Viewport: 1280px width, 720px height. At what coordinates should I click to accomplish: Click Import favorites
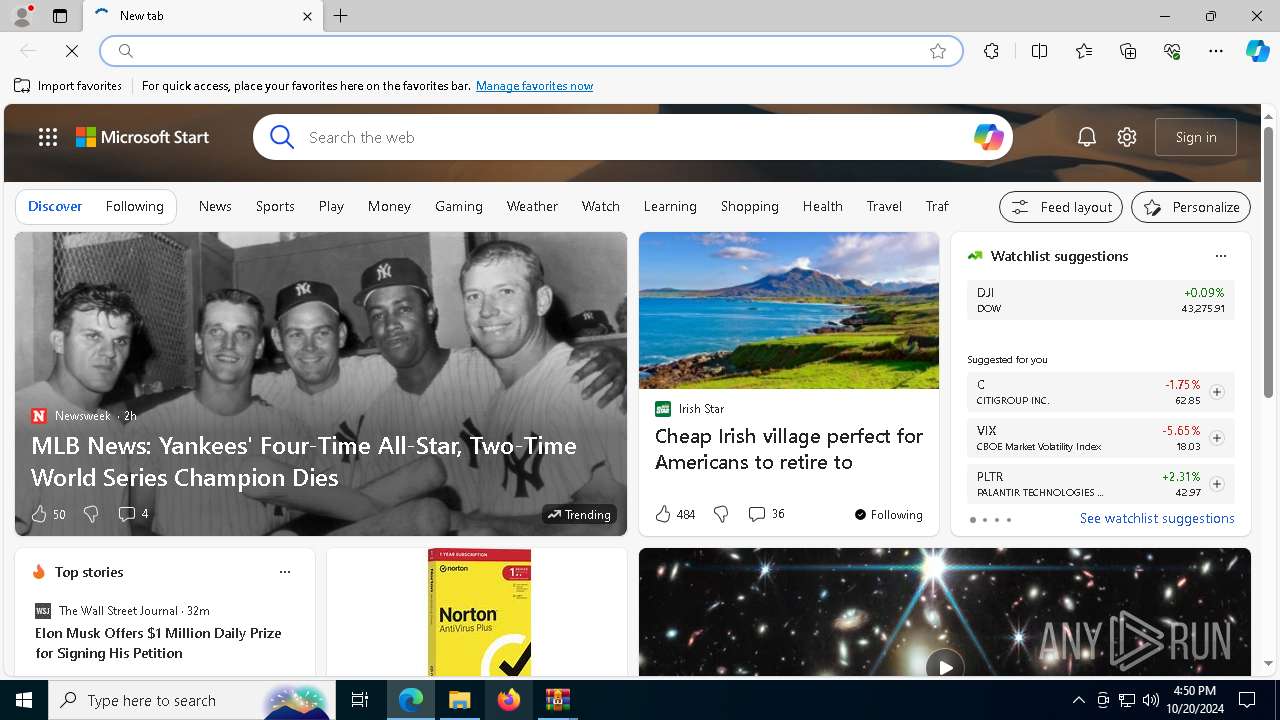[x=69, y=86]
